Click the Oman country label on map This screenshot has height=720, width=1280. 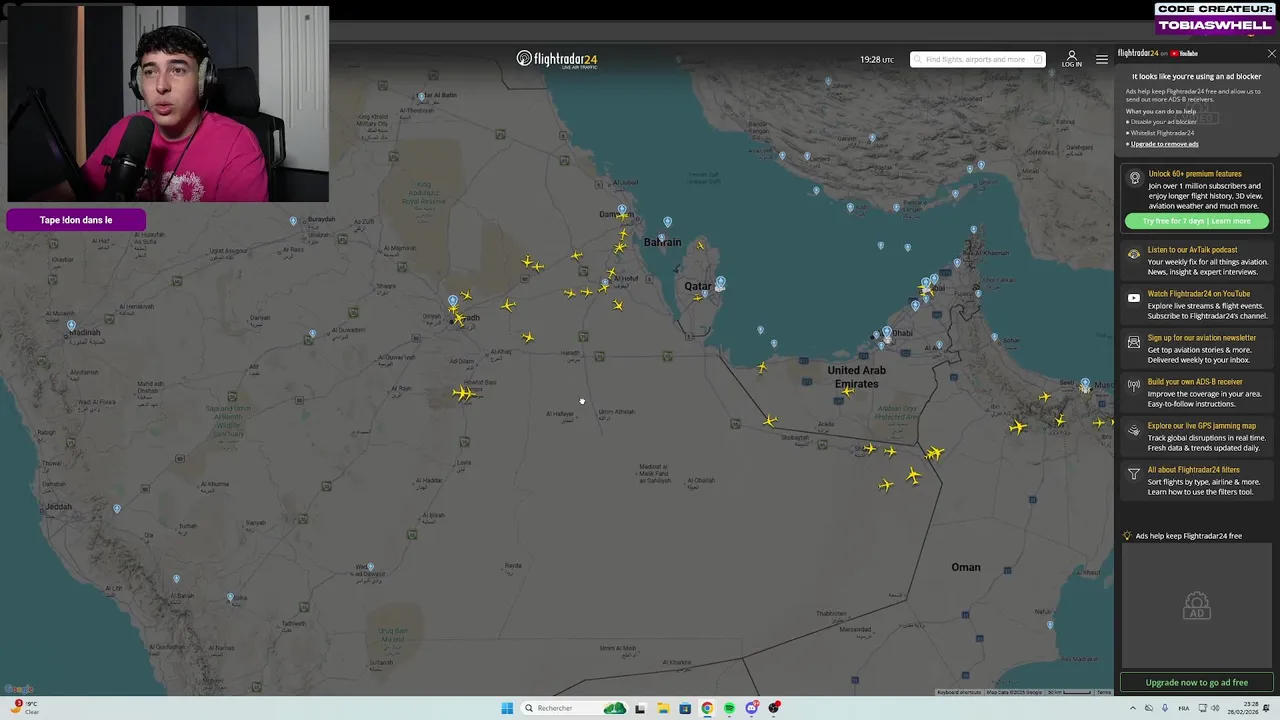pos(966,567)
